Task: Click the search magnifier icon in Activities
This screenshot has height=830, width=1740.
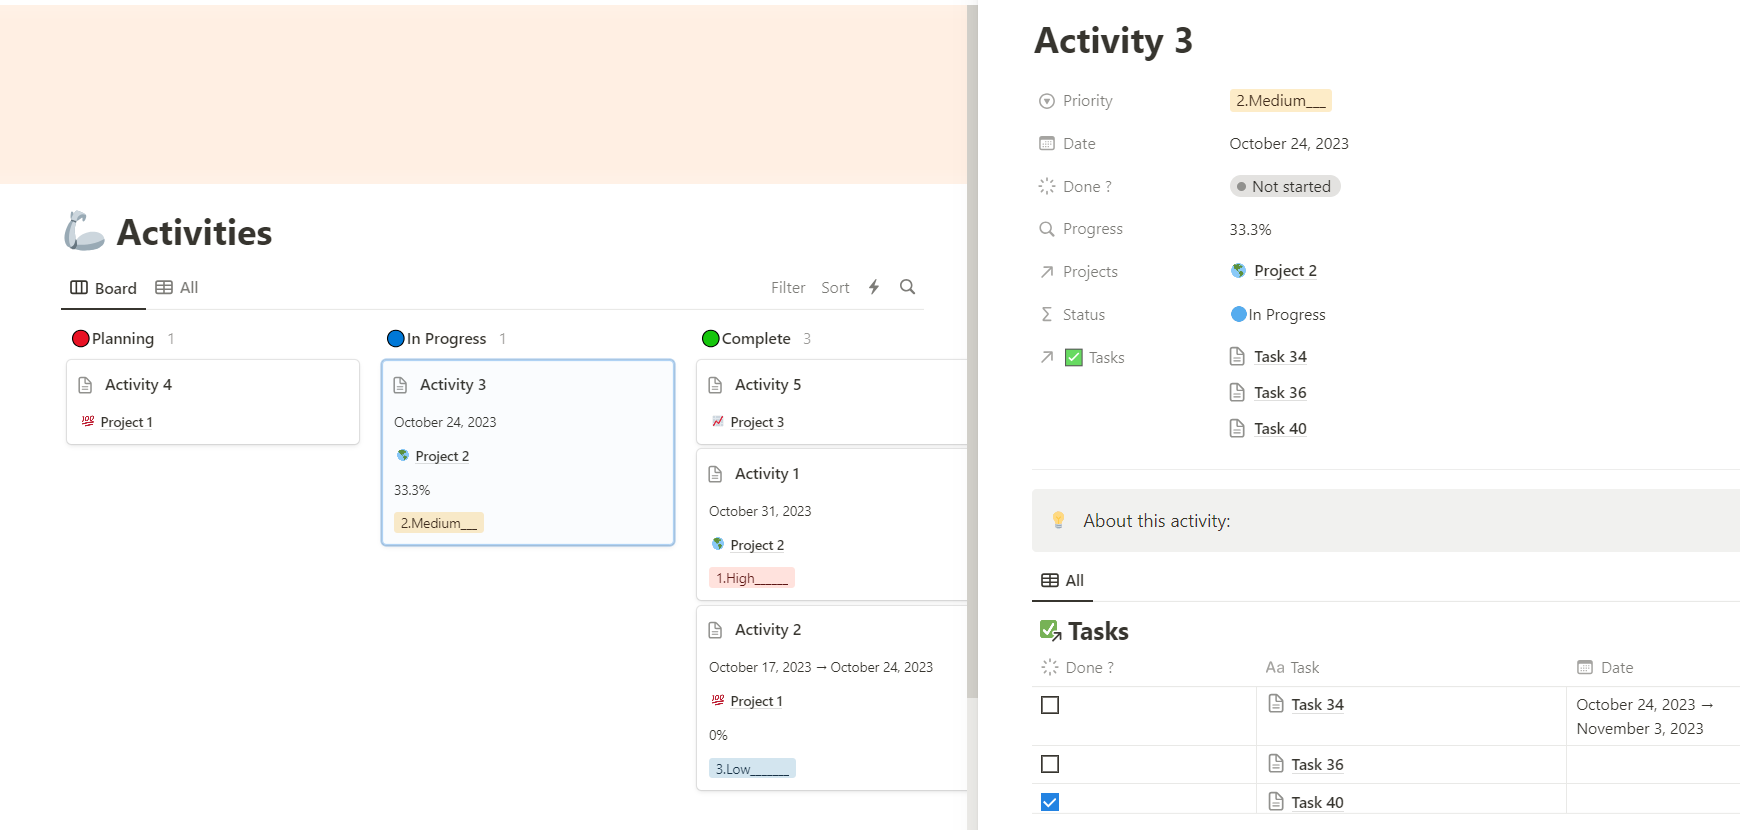Action: coord(907,287)
